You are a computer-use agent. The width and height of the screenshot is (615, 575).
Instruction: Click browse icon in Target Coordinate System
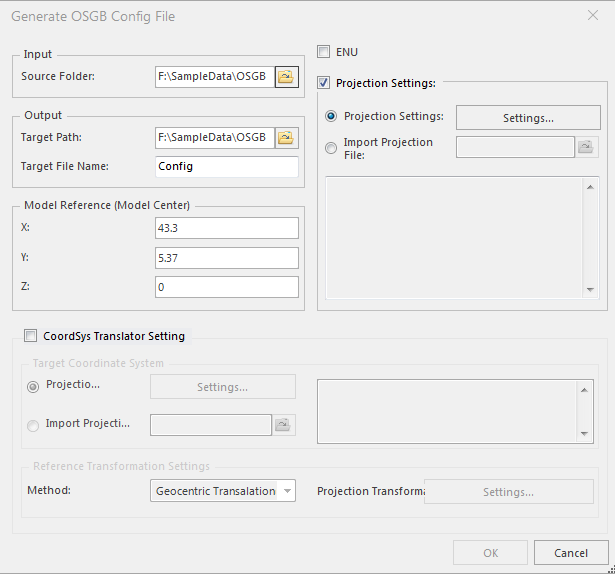(284, 425)
